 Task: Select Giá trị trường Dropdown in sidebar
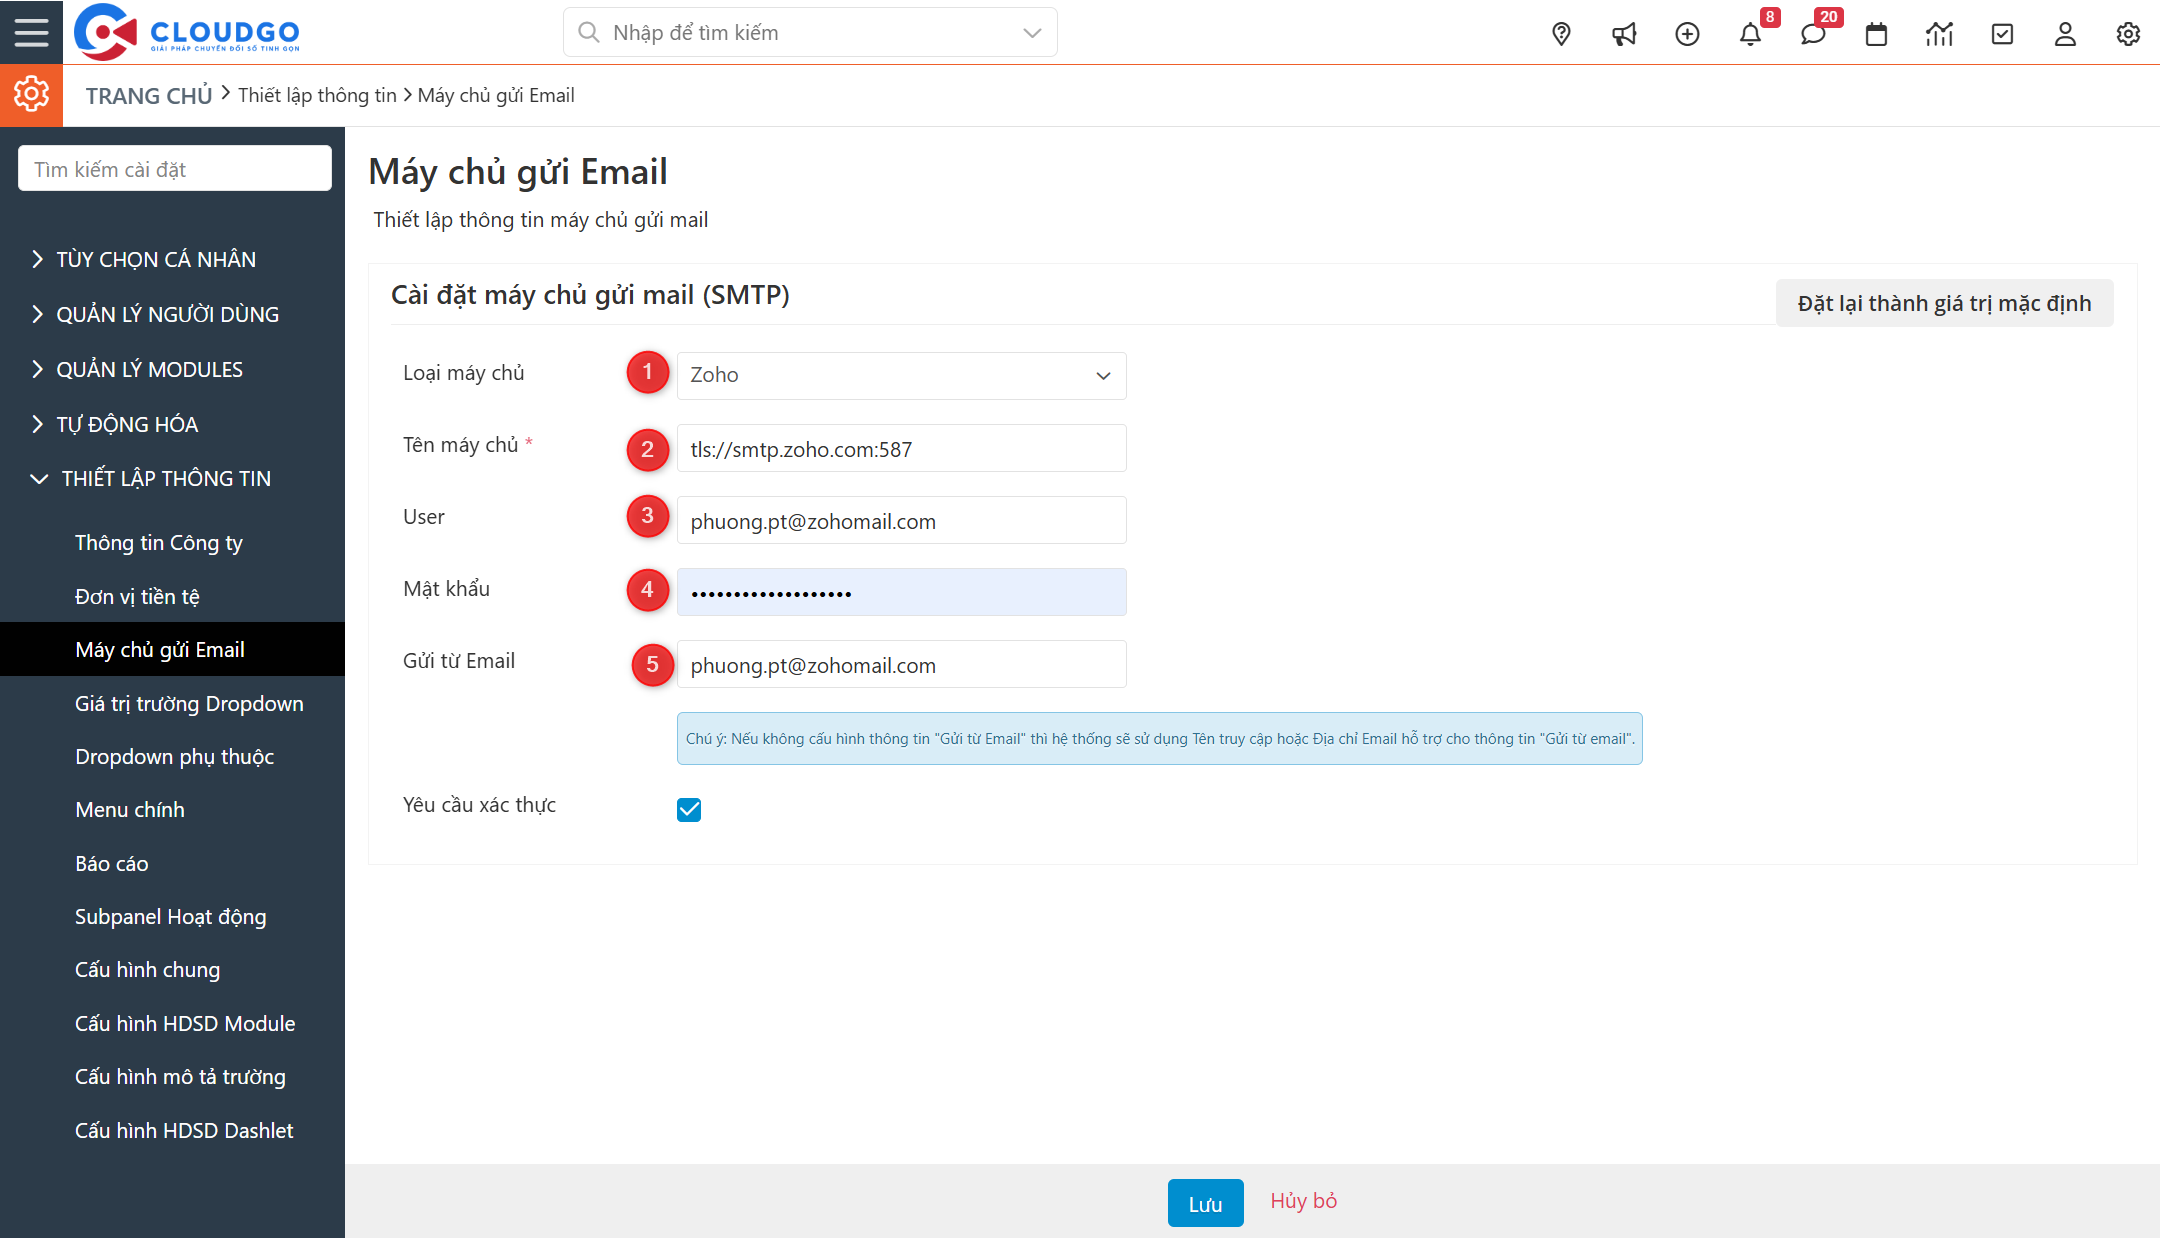pyautogui.click(x=189, y=703)
